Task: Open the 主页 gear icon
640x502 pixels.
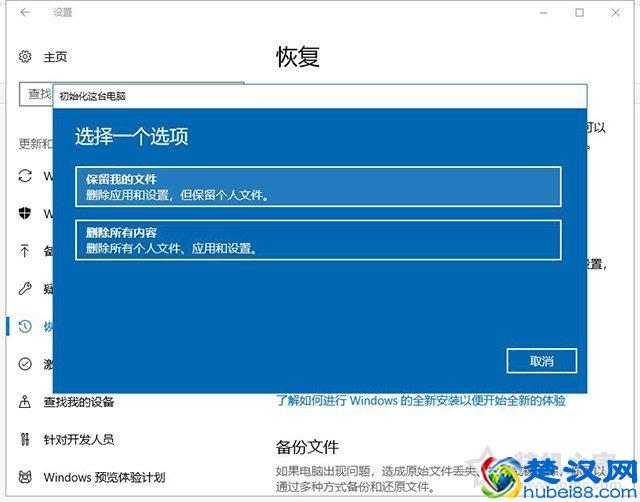Action: point(25,56)
